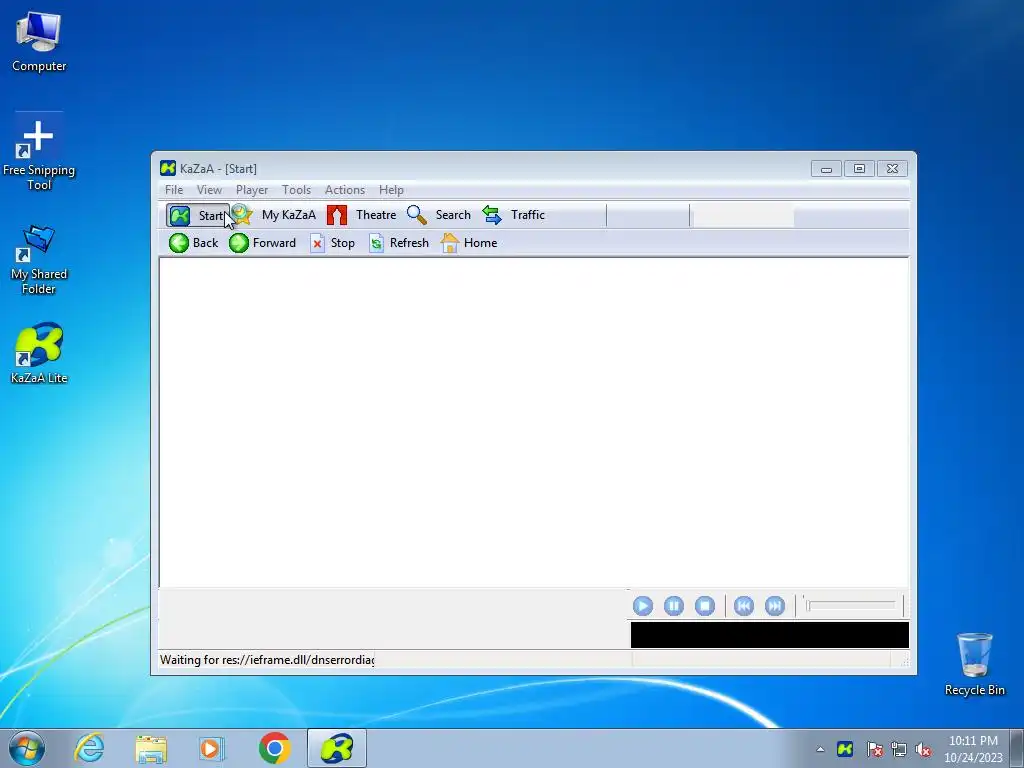Click the KaZaA window title bar icon
The height and width of the screenshot is (768, 1024).
(168, 168)
